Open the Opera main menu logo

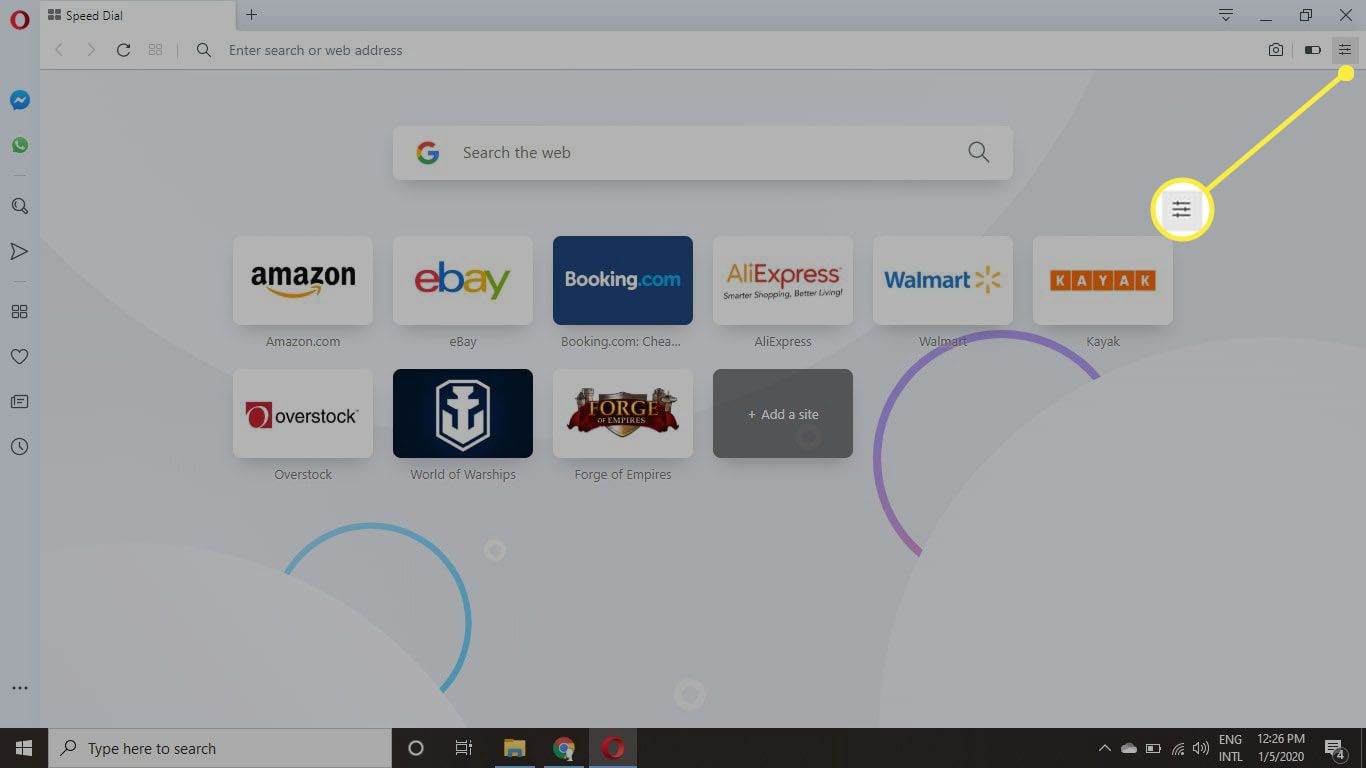tap(19, 19)
